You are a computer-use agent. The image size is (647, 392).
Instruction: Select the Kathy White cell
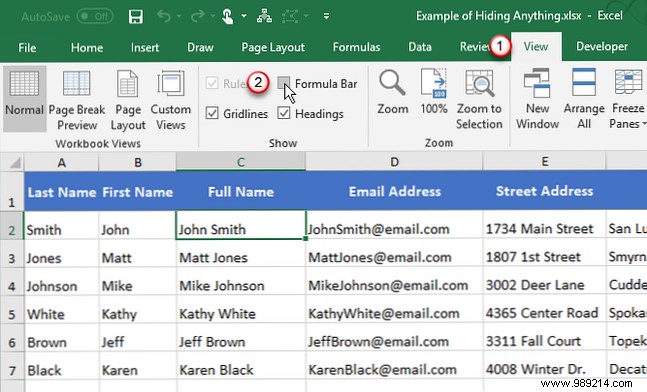(241, 310)
